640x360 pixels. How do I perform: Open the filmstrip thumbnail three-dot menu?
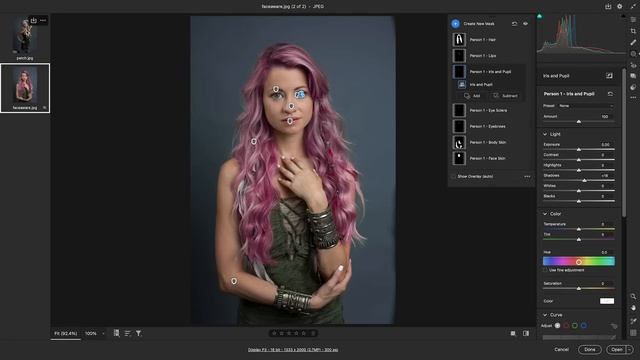[43, 20]
